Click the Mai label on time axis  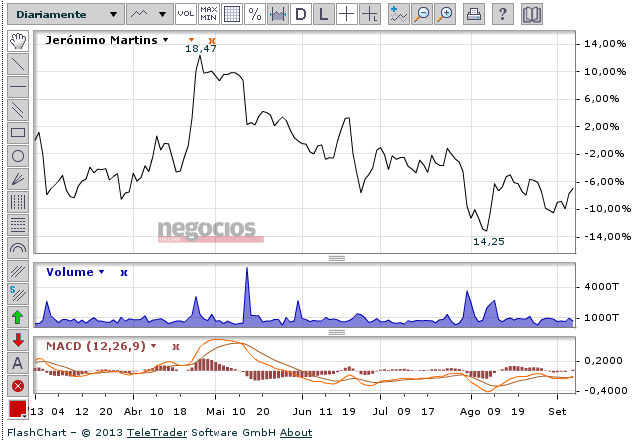[216, 412]
